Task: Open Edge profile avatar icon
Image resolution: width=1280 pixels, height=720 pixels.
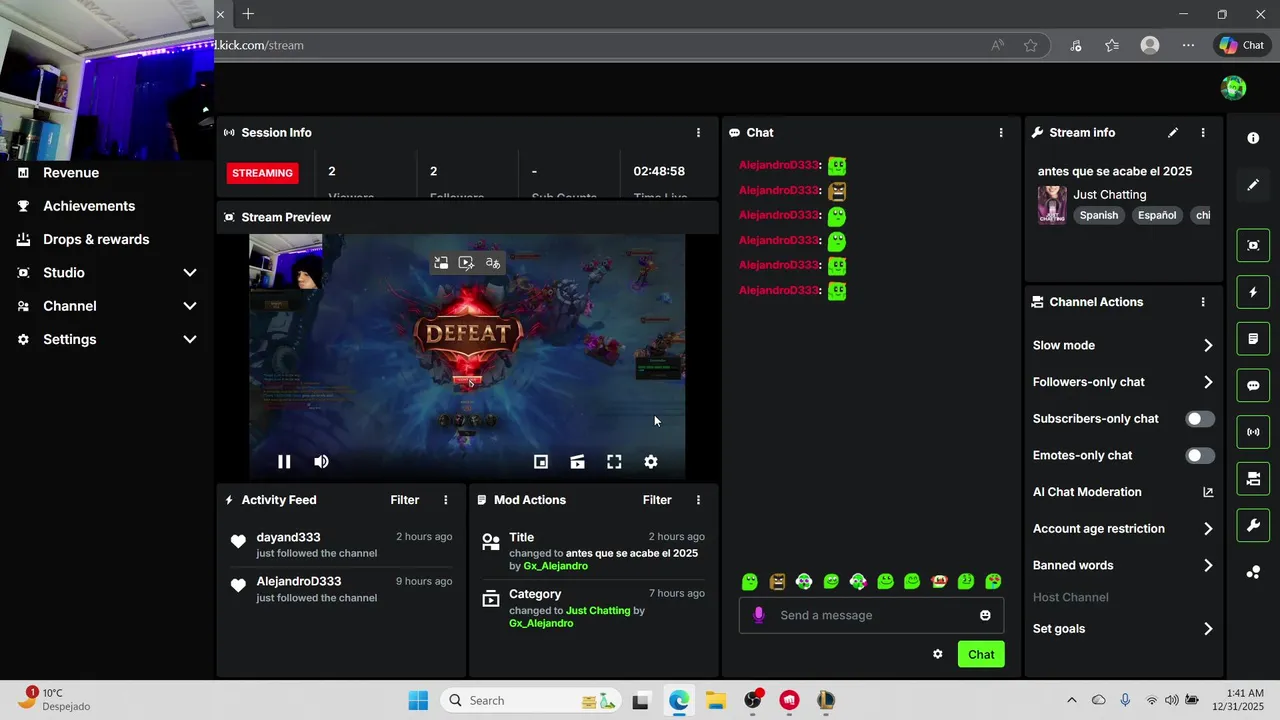Action: (x=1150, y=45)
